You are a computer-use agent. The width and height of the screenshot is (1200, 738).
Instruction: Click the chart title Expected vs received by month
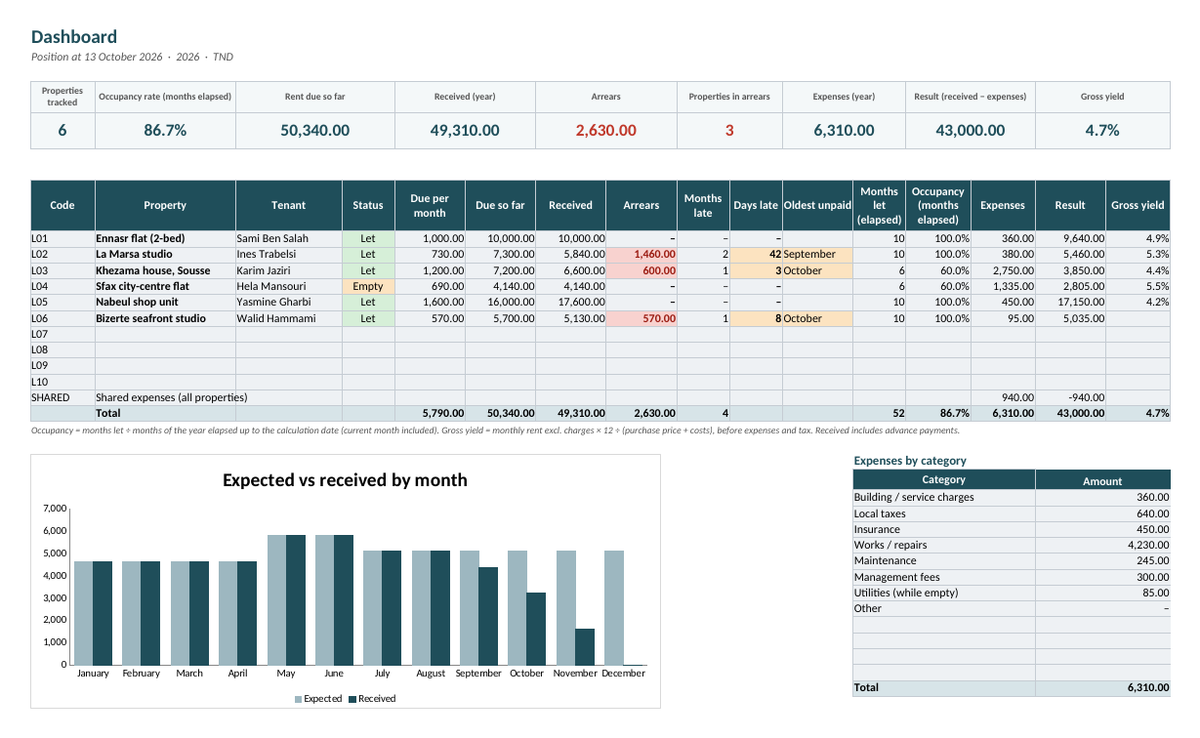click(x=345, y=480)
